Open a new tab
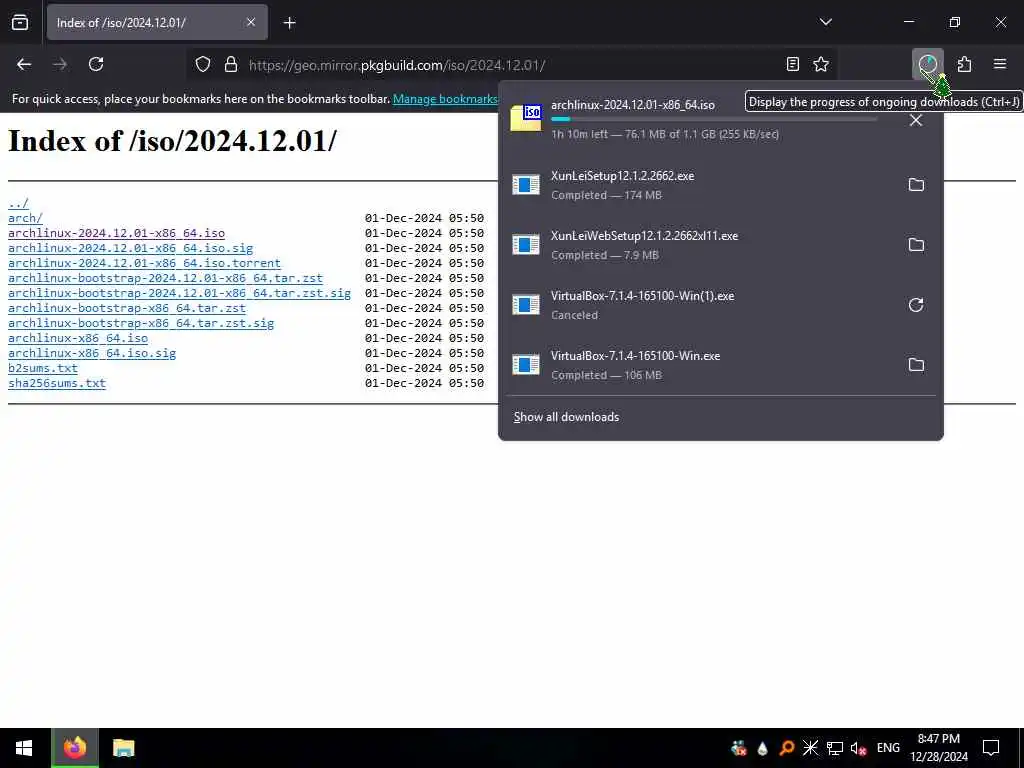 click(x=289, y=23)
